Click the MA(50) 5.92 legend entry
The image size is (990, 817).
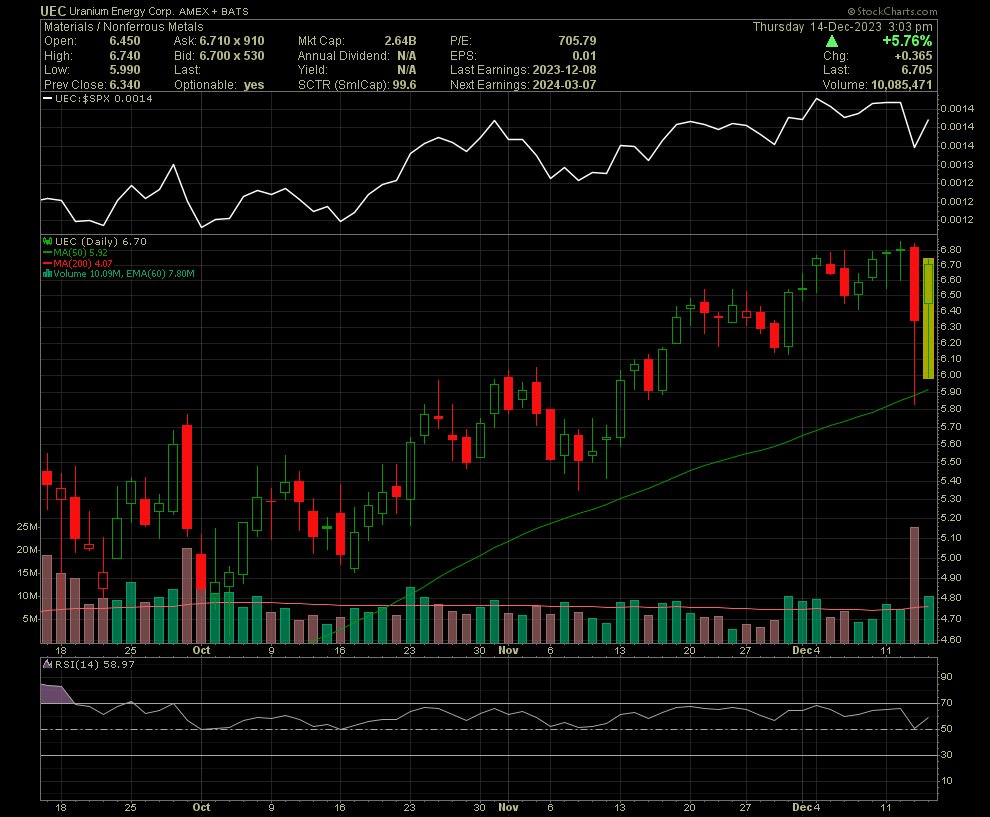(80, 253)
